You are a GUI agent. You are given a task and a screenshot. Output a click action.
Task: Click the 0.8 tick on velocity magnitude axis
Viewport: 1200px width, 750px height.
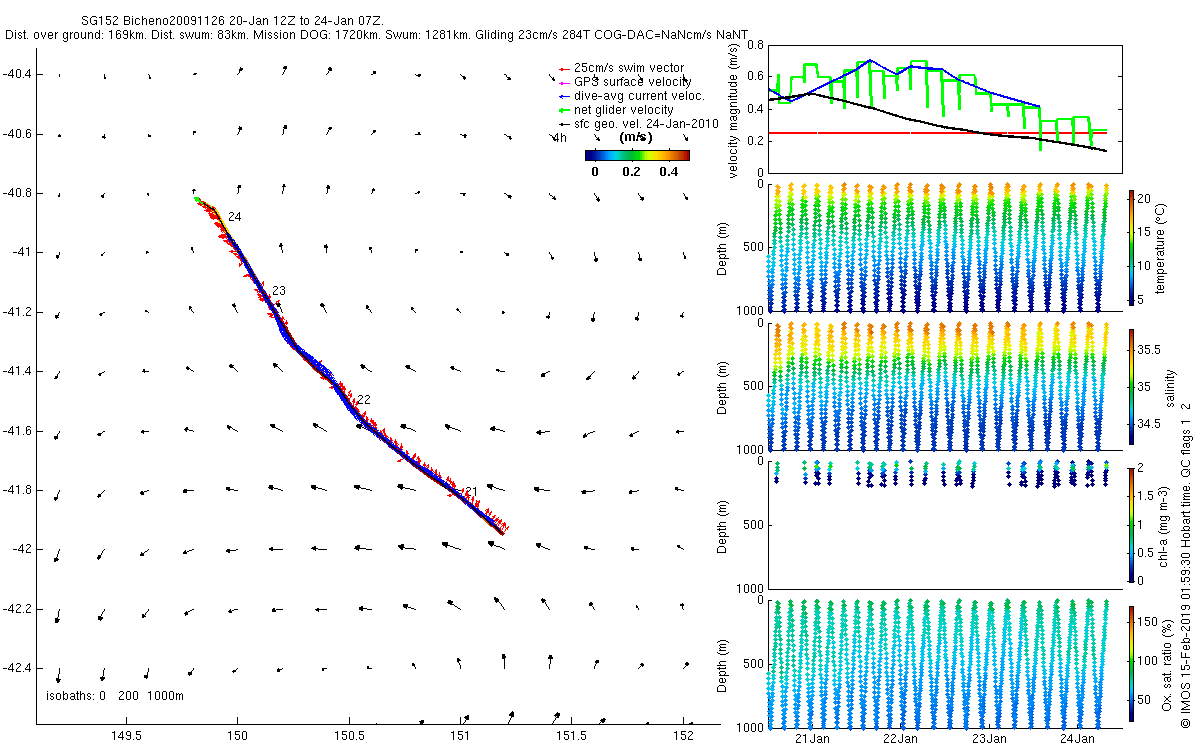[x=756, y=45]
